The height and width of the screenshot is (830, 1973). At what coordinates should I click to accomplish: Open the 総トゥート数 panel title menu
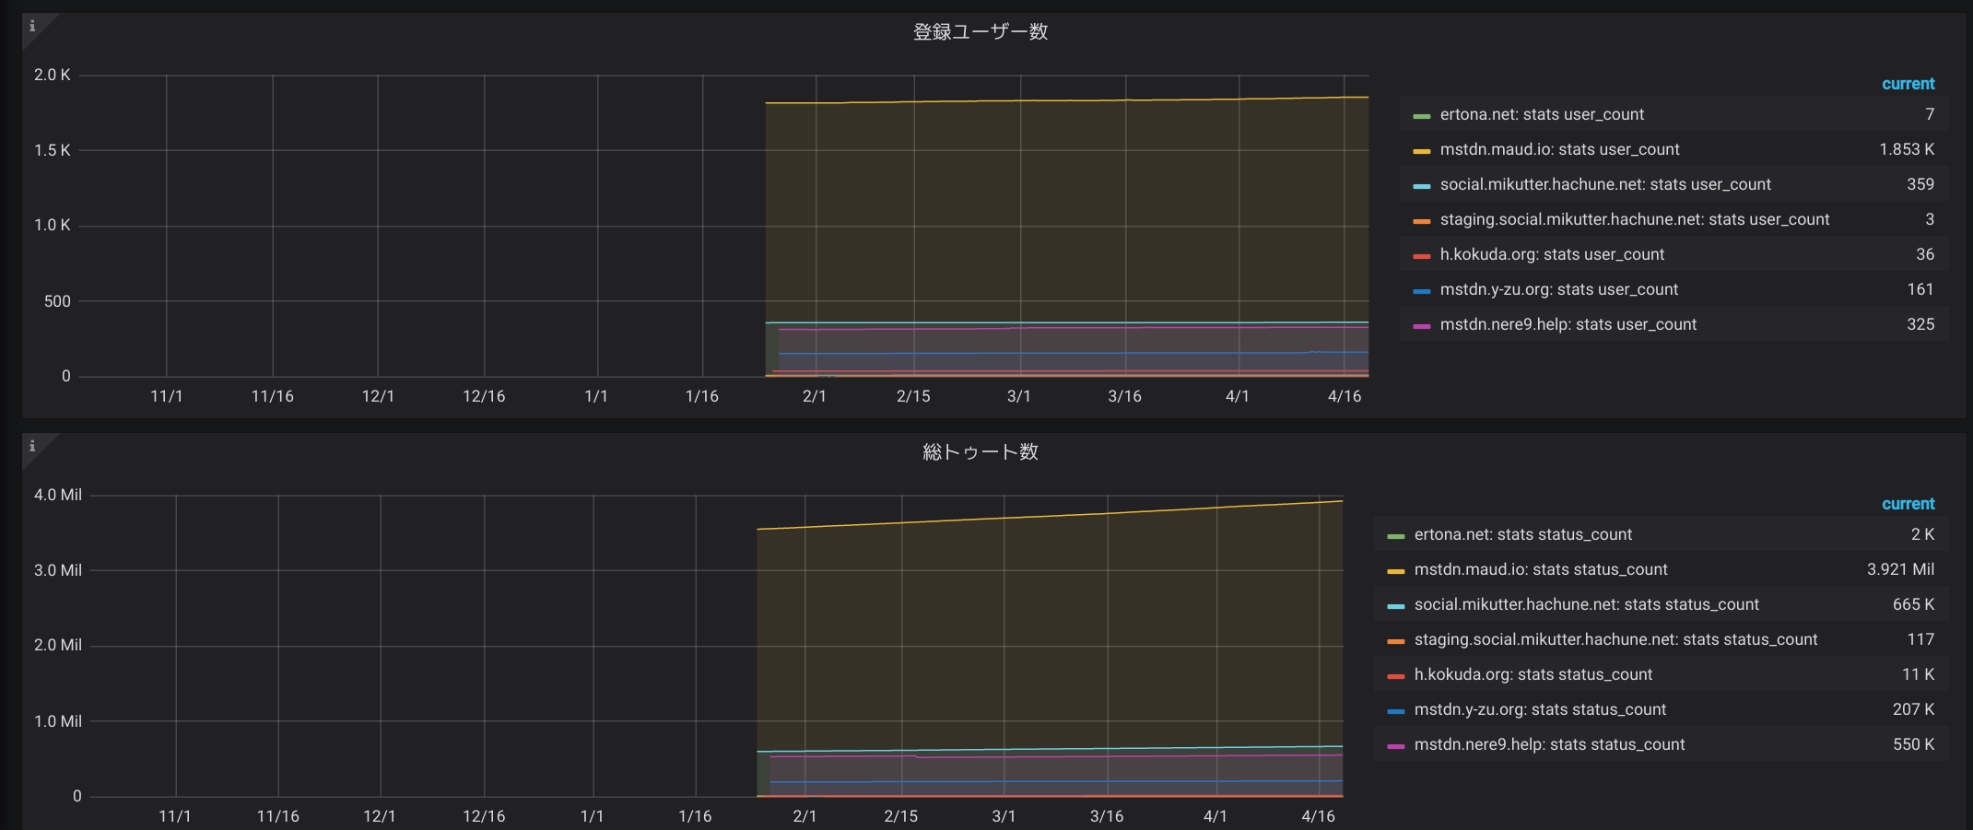[x=980, y=452]
